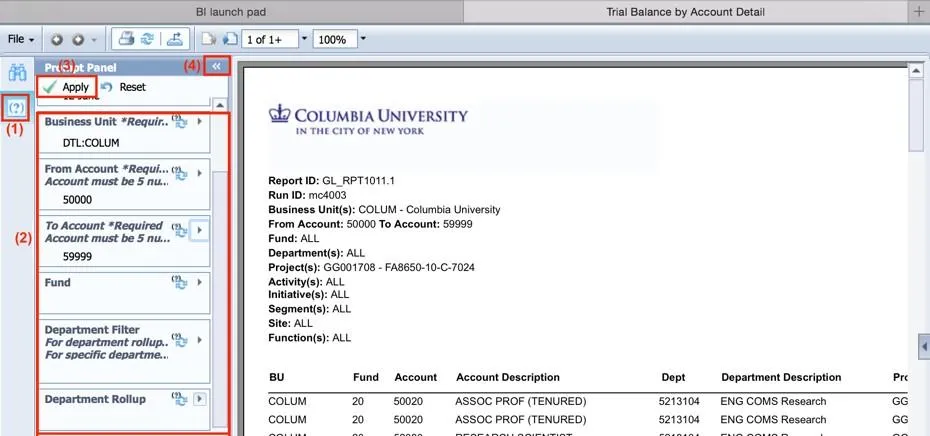Click the Department Filter prompt label
The width and height of the screenshot is (930, 436).
pyautogui.click(x=92, y=330)
